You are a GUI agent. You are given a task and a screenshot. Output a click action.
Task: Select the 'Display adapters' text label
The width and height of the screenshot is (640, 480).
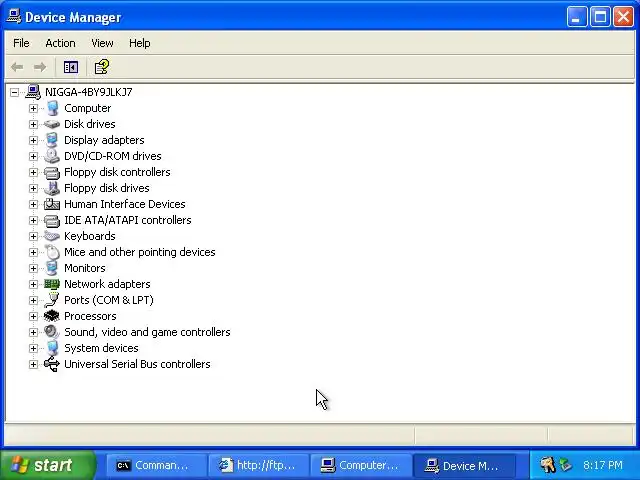104,140
